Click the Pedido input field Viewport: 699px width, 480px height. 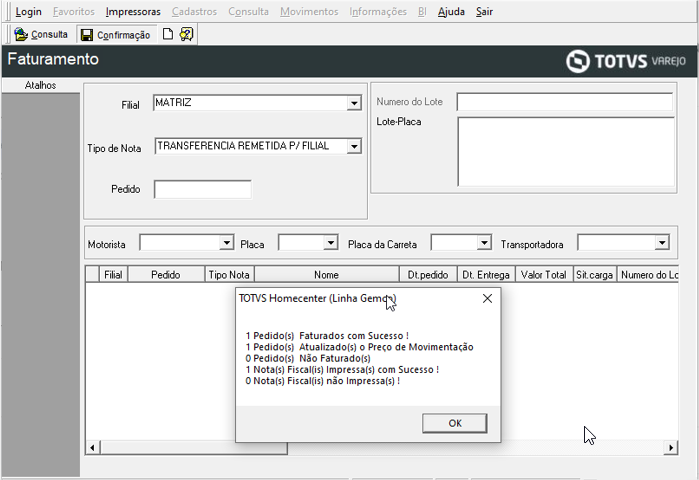(x=202, y=189)
